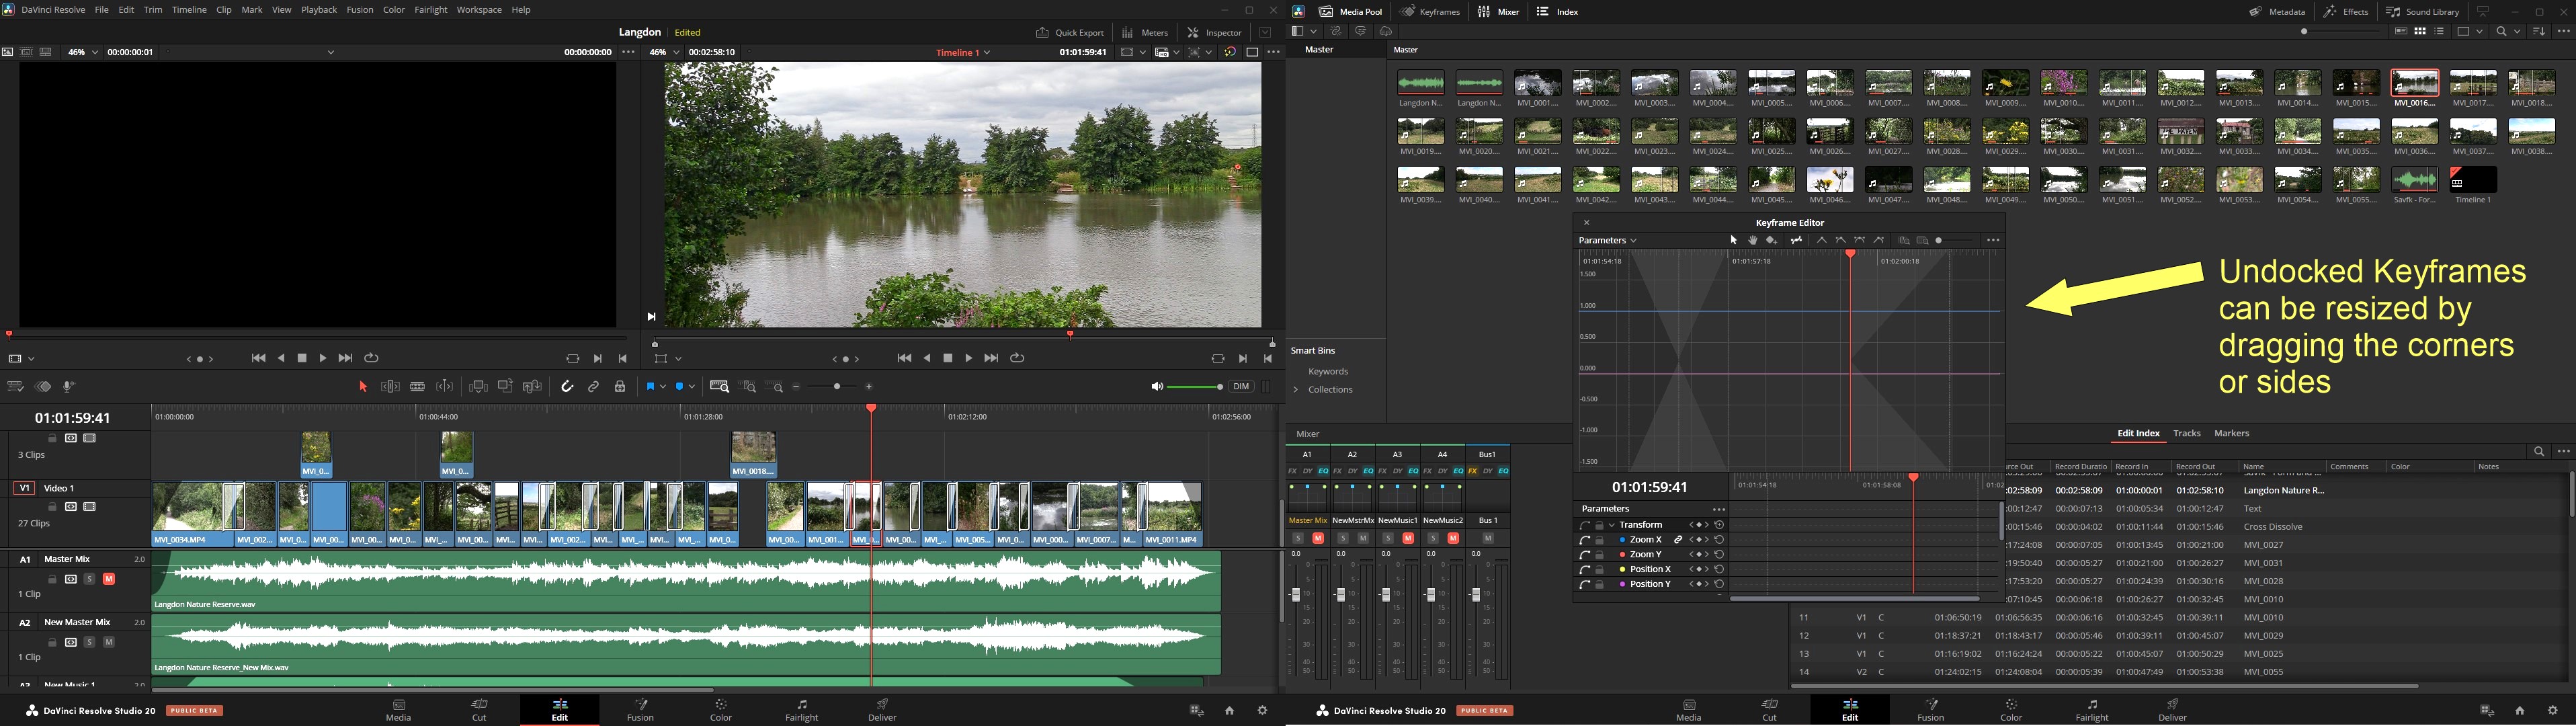Viewport: 2576px width, 726px height.
Task: Adjust the monitor volume slider
Action: tap(1195, 387)
